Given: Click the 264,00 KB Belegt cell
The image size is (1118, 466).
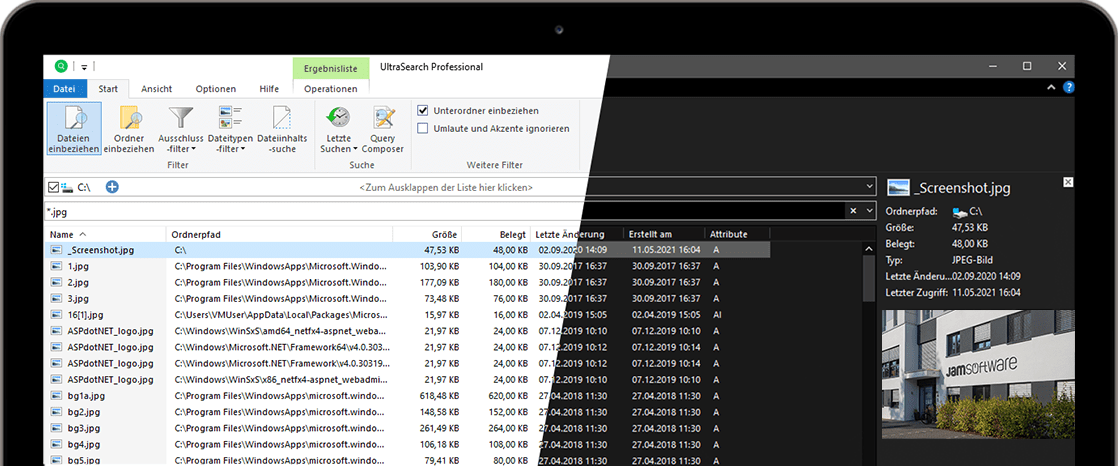Looking at the screenshot, I should [509, 428].
